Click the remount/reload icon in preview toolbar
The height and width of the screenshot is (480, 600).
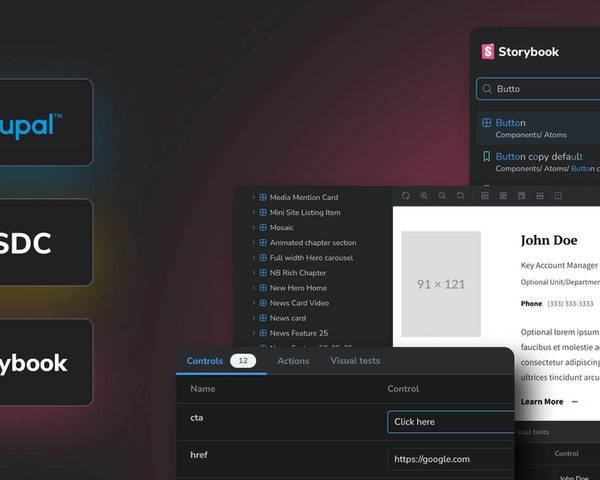coord(406,196)
